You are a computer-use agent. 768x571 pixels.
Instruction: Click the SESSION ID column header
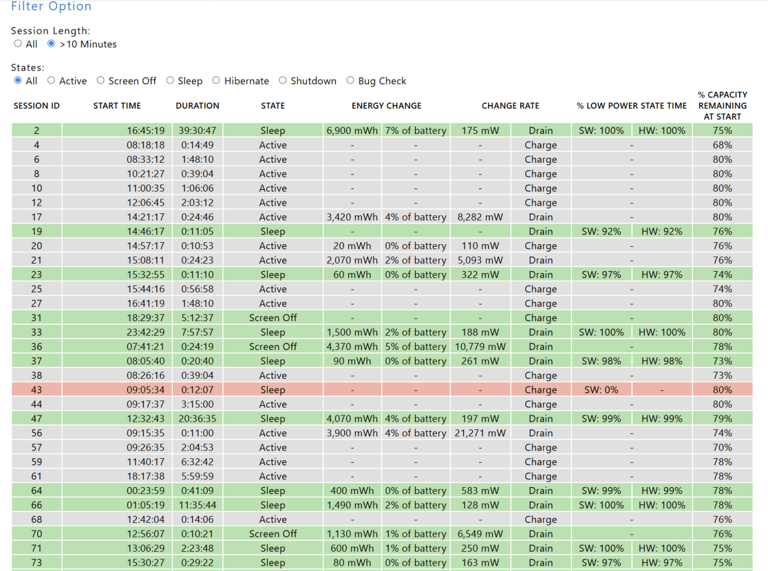37,106
